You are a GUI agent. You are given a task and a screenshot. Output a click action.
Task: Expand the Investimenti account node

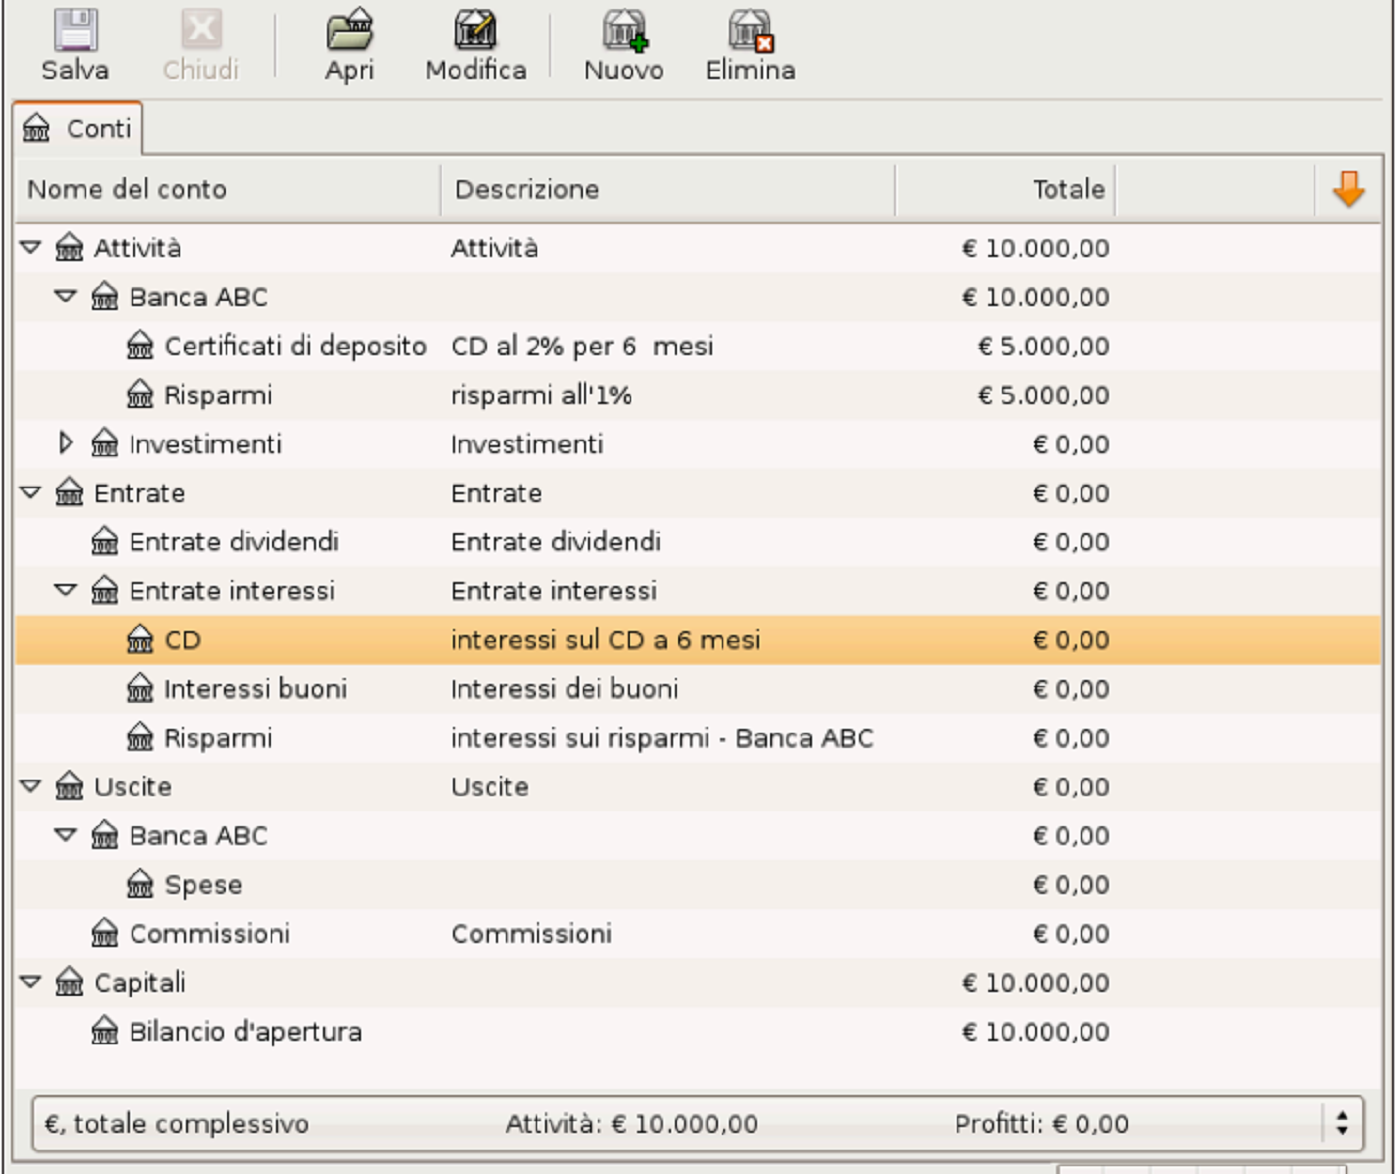66,443
